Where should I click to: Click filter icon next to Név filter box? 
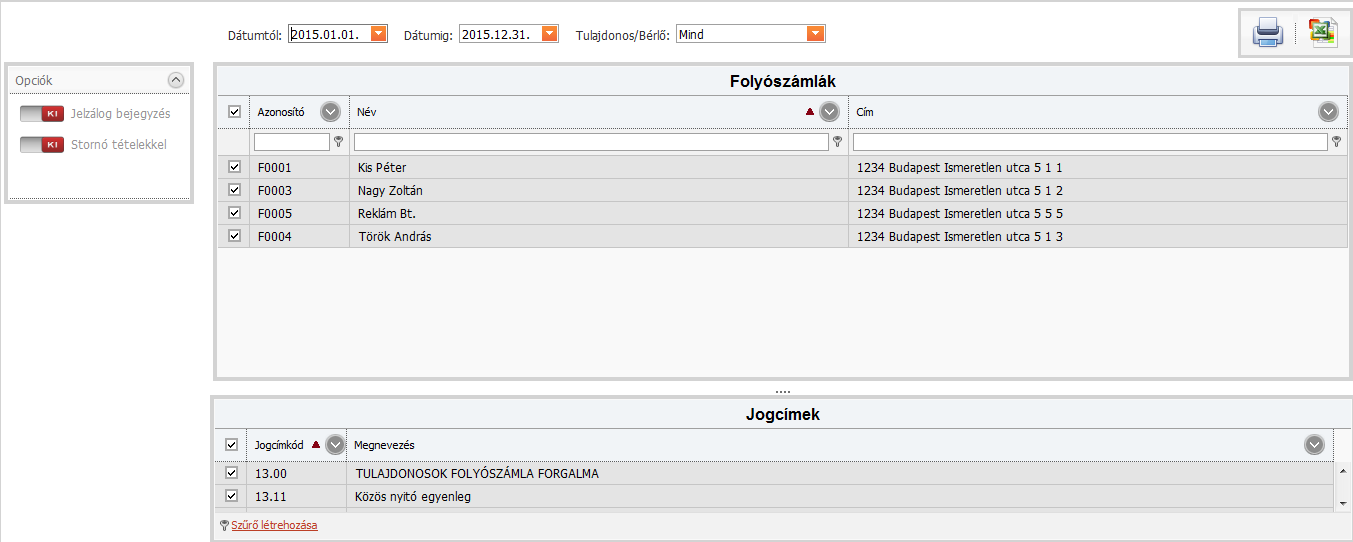(837, 142)
